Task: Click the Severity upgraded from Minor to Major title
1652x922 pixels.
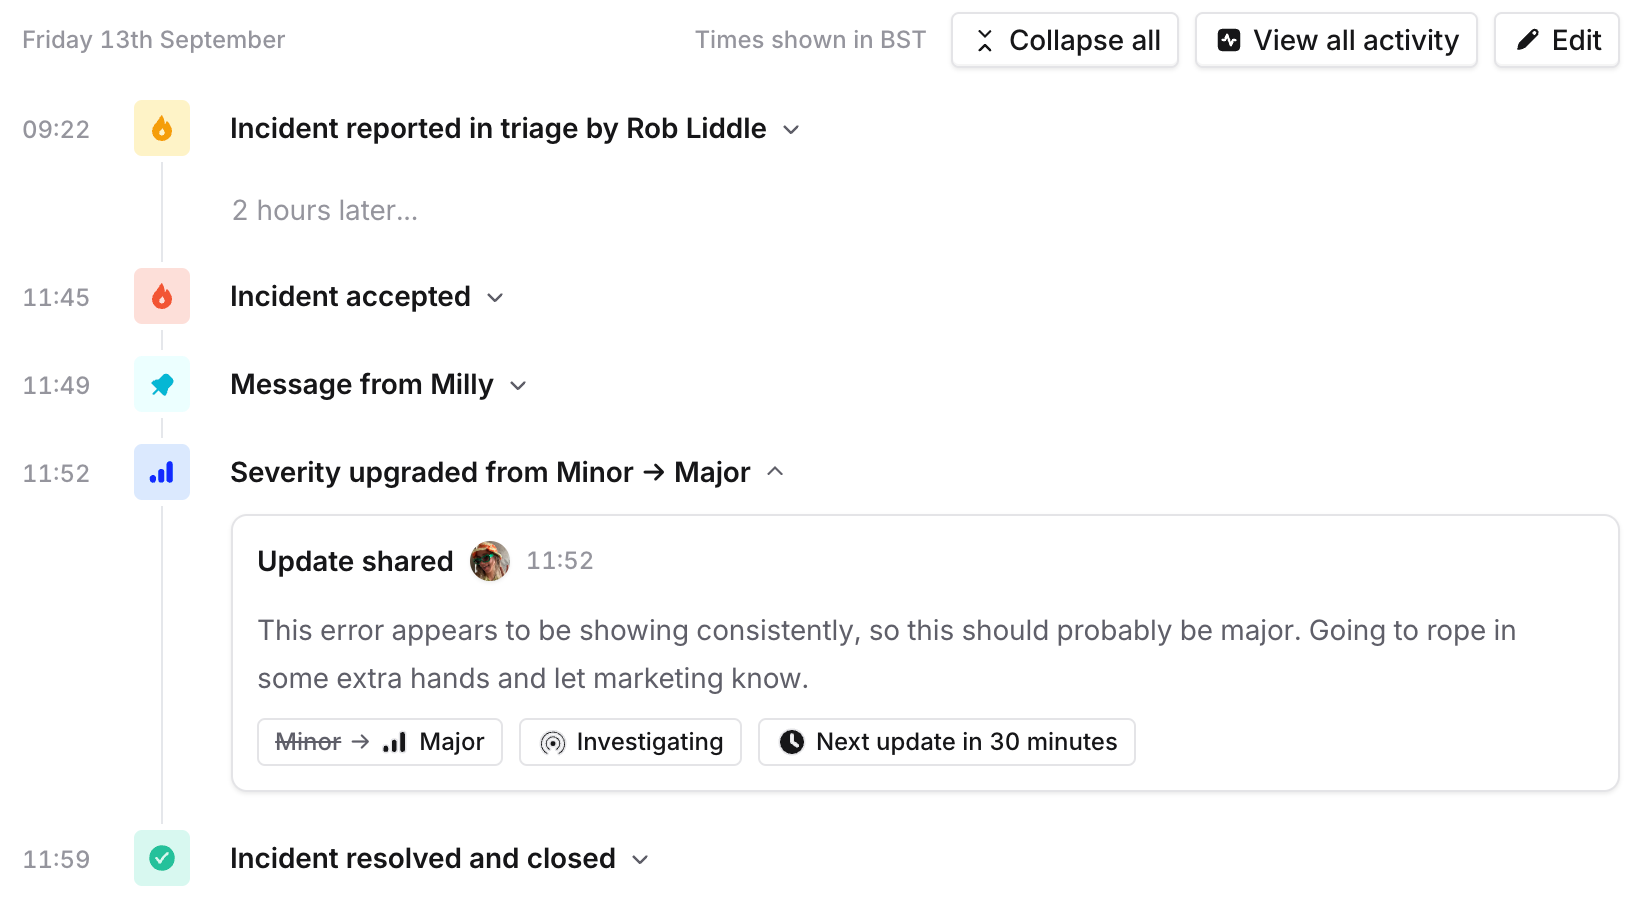Action: click(x=490, y=472)
